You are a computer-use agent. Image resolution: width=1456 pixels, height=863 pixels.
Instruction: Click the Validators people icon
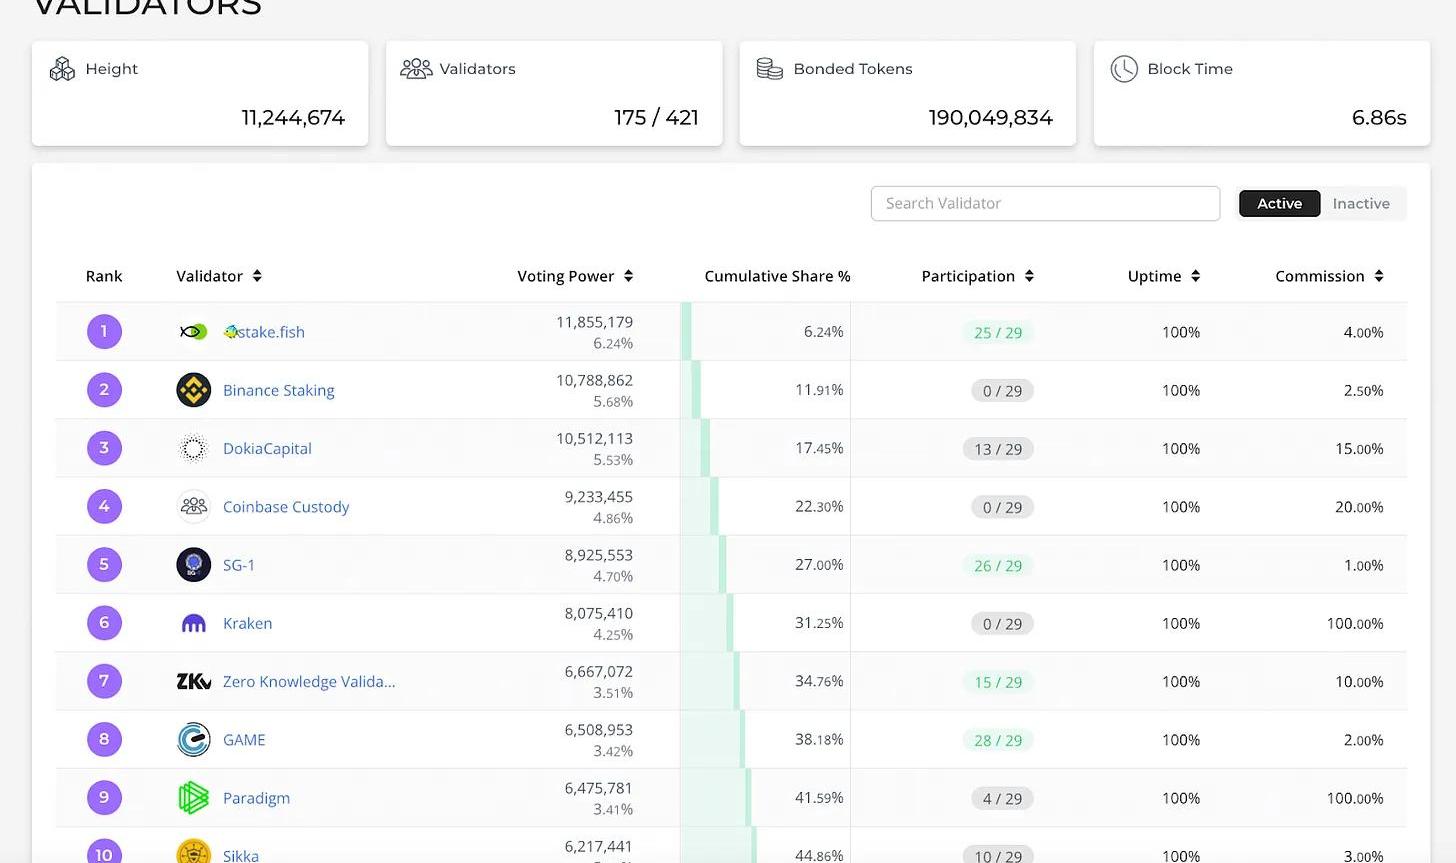click(x=416, y=69)
